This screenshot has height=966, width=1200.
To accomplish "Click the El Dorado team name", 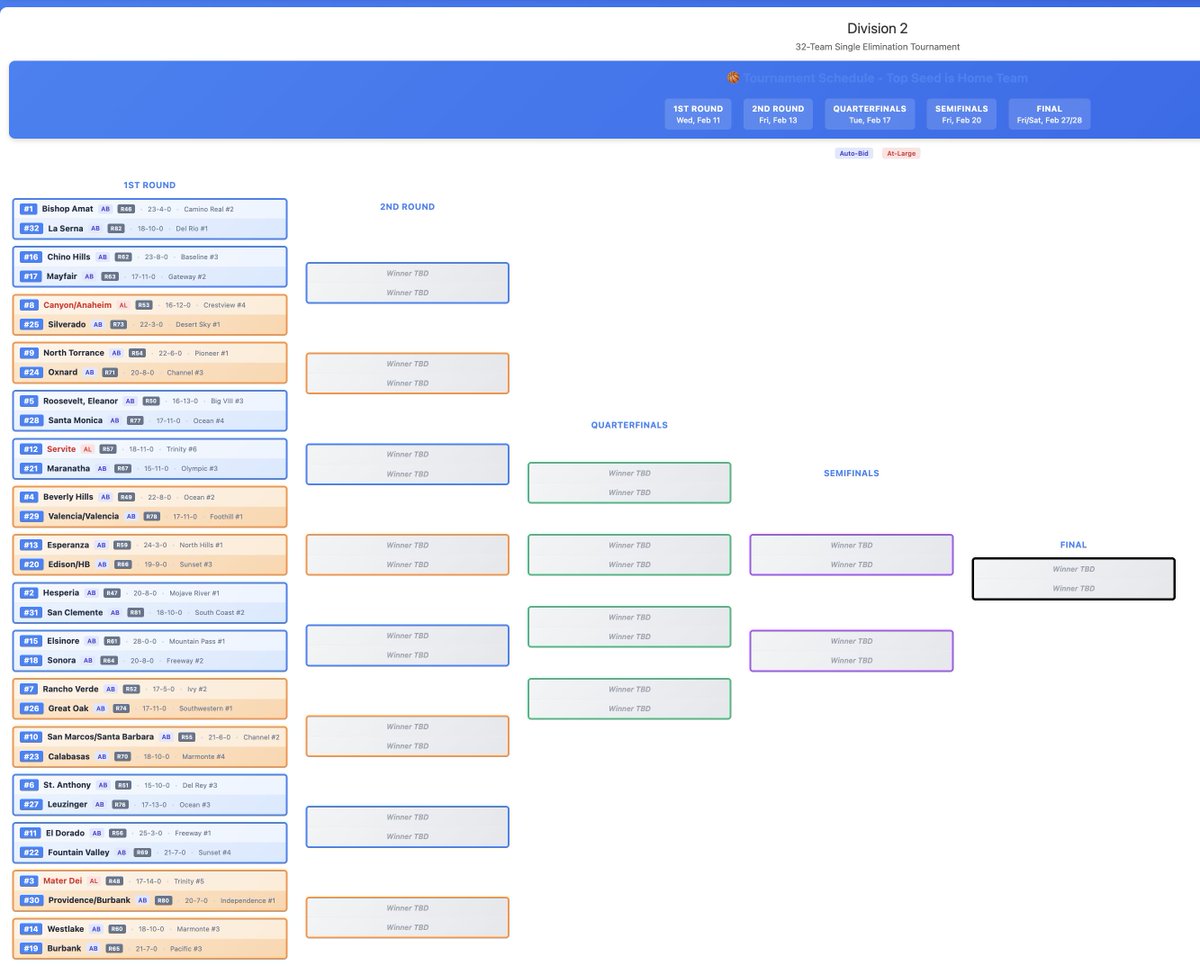I will (x=67, y=833).
